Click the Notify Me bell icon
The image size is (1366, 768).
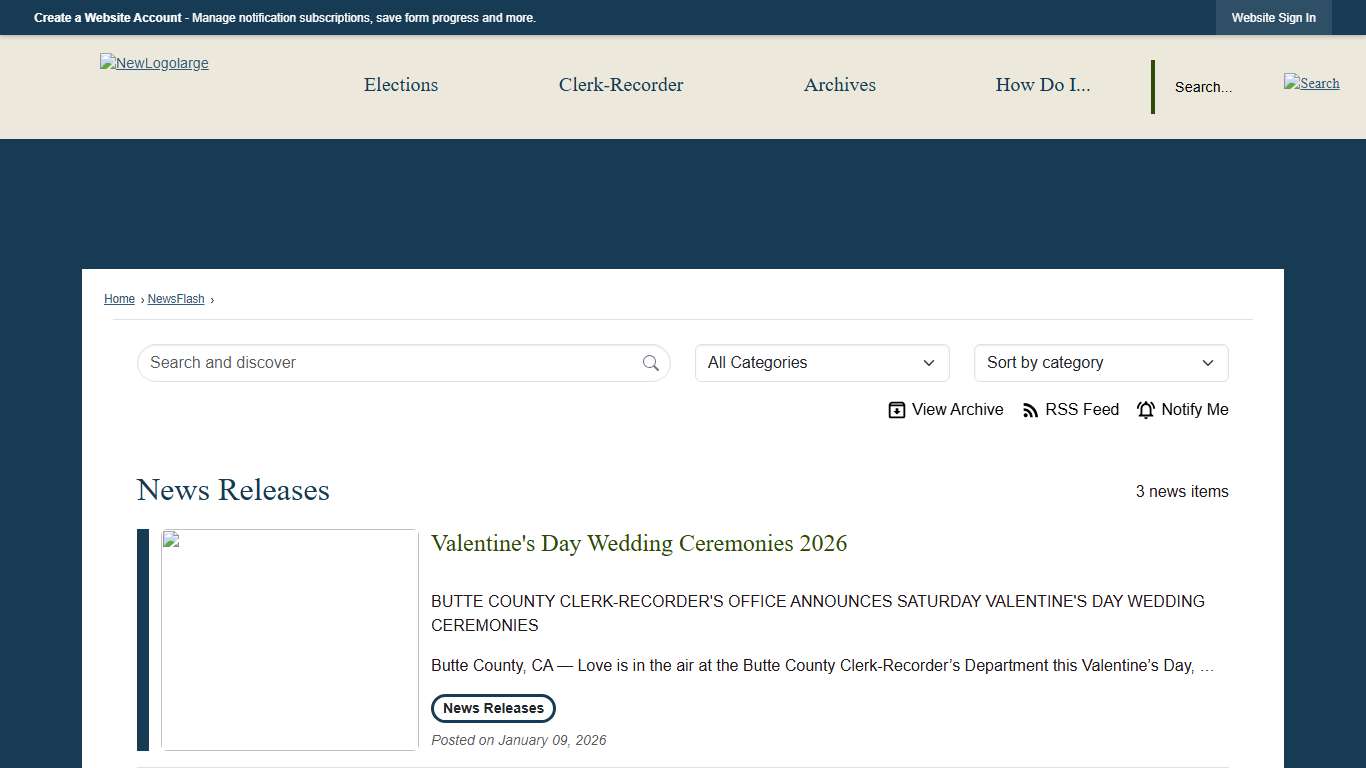point(1145,409)
